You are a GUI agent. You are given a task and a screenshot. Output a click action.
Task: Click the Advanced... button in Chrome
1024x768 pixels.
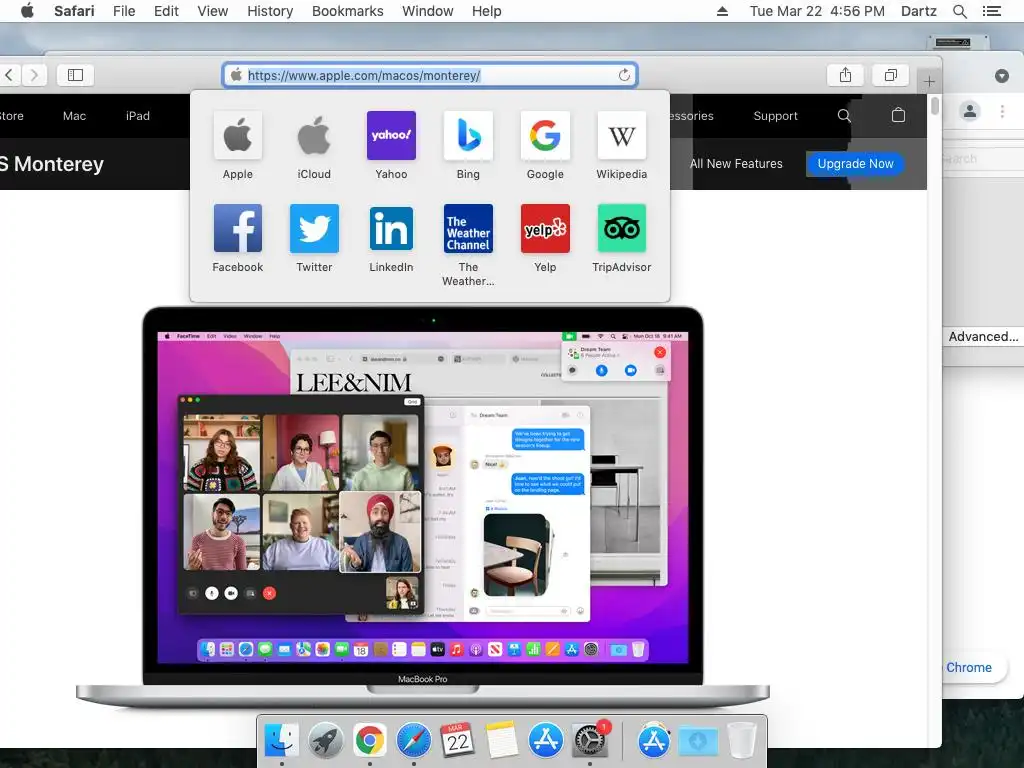[x=983, y=336]
